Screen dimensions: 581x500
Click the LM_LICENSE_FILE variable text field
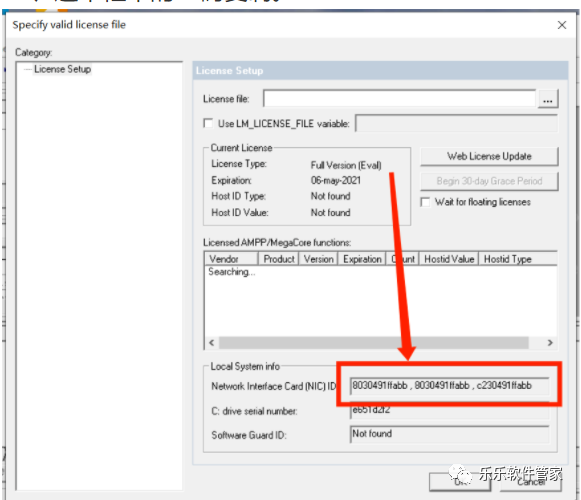click(456, 123)
